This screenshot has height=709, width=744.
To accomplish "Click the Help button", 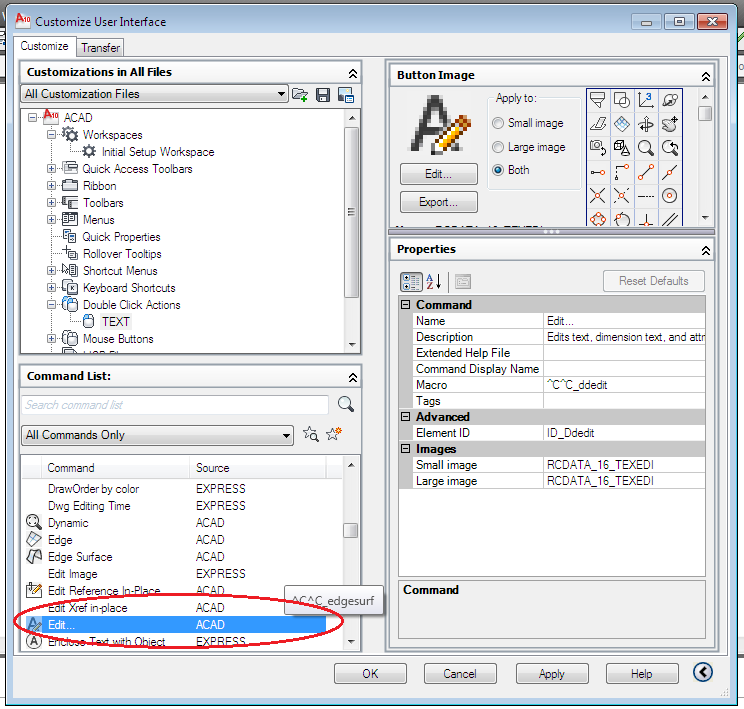I will tap(642, 673).
